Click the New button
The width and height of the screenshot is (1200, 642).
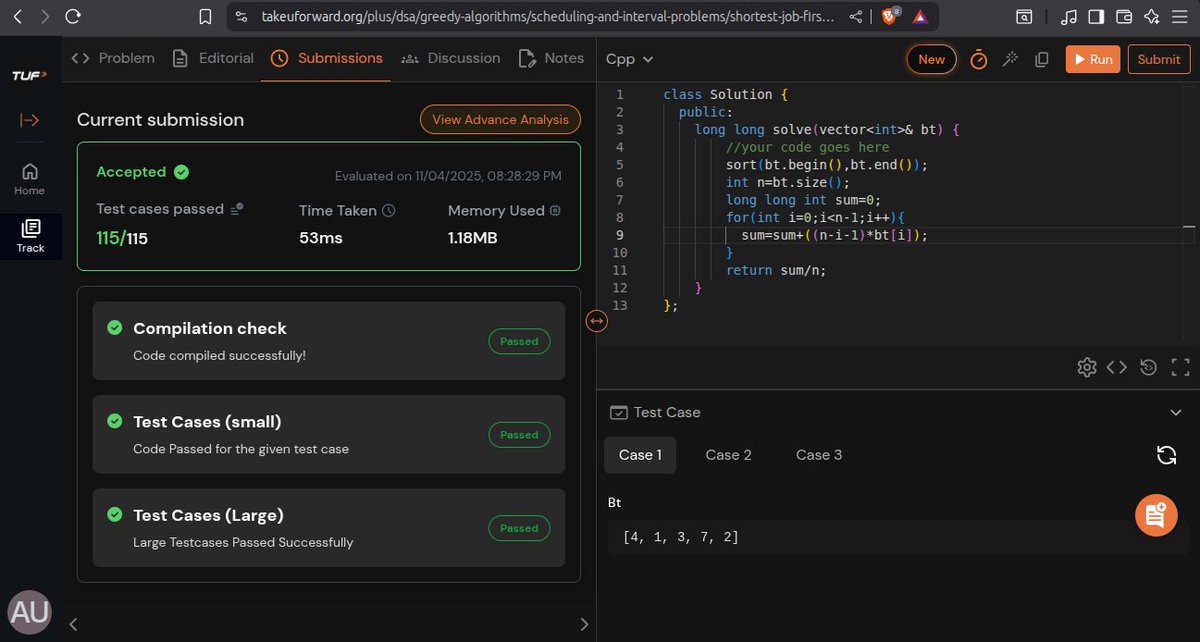pos(931,59)
